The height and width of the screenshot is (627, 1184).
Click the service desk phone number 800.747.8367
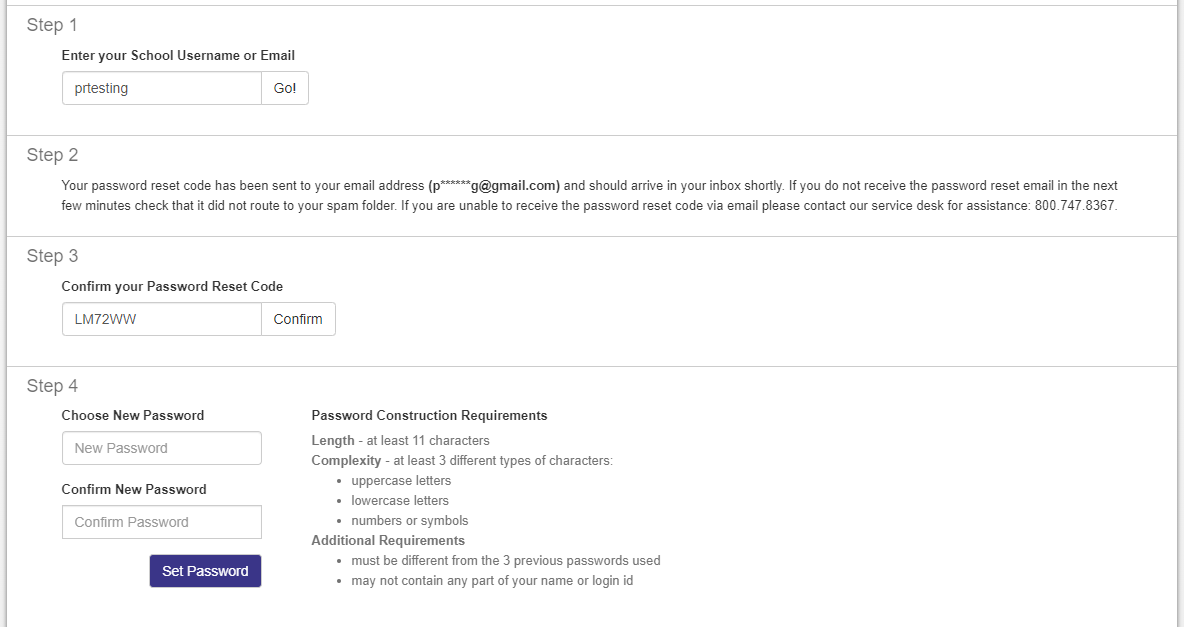point(1072,205)
